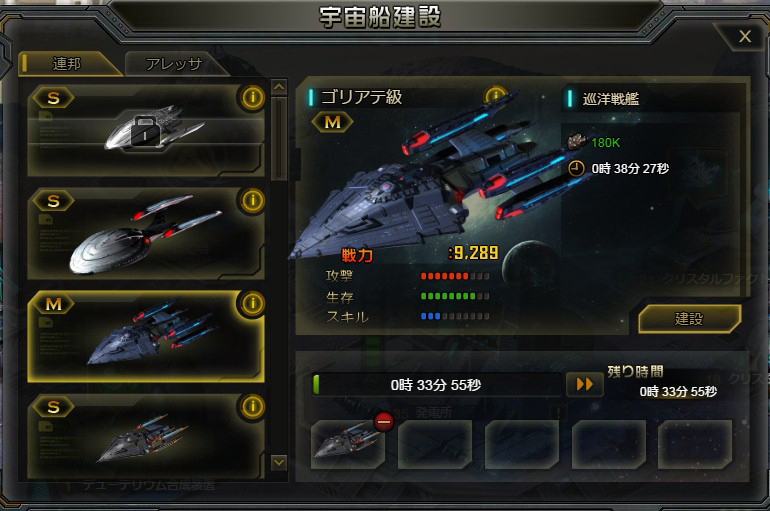This screenshot has width=770, height=511.
Task: Click the 建設 build button
Action: pos(689,319)
